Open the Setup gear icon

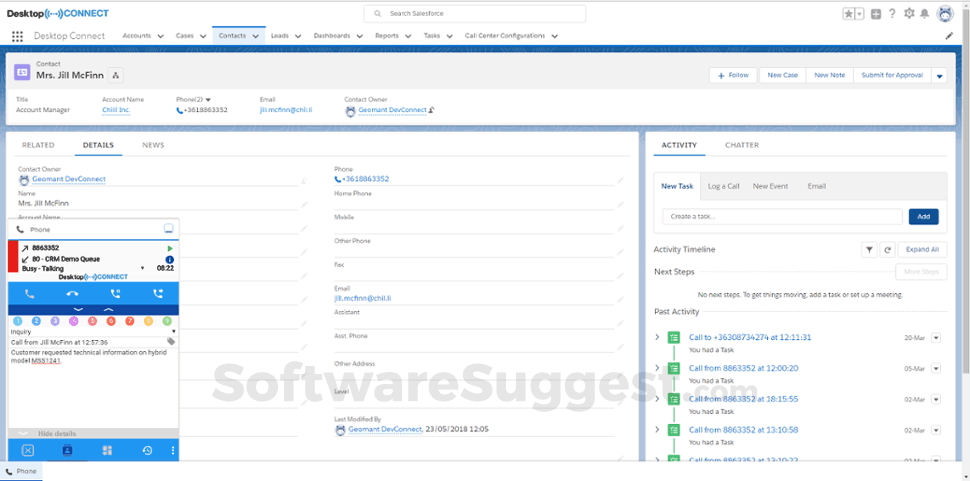pos(909,14)
